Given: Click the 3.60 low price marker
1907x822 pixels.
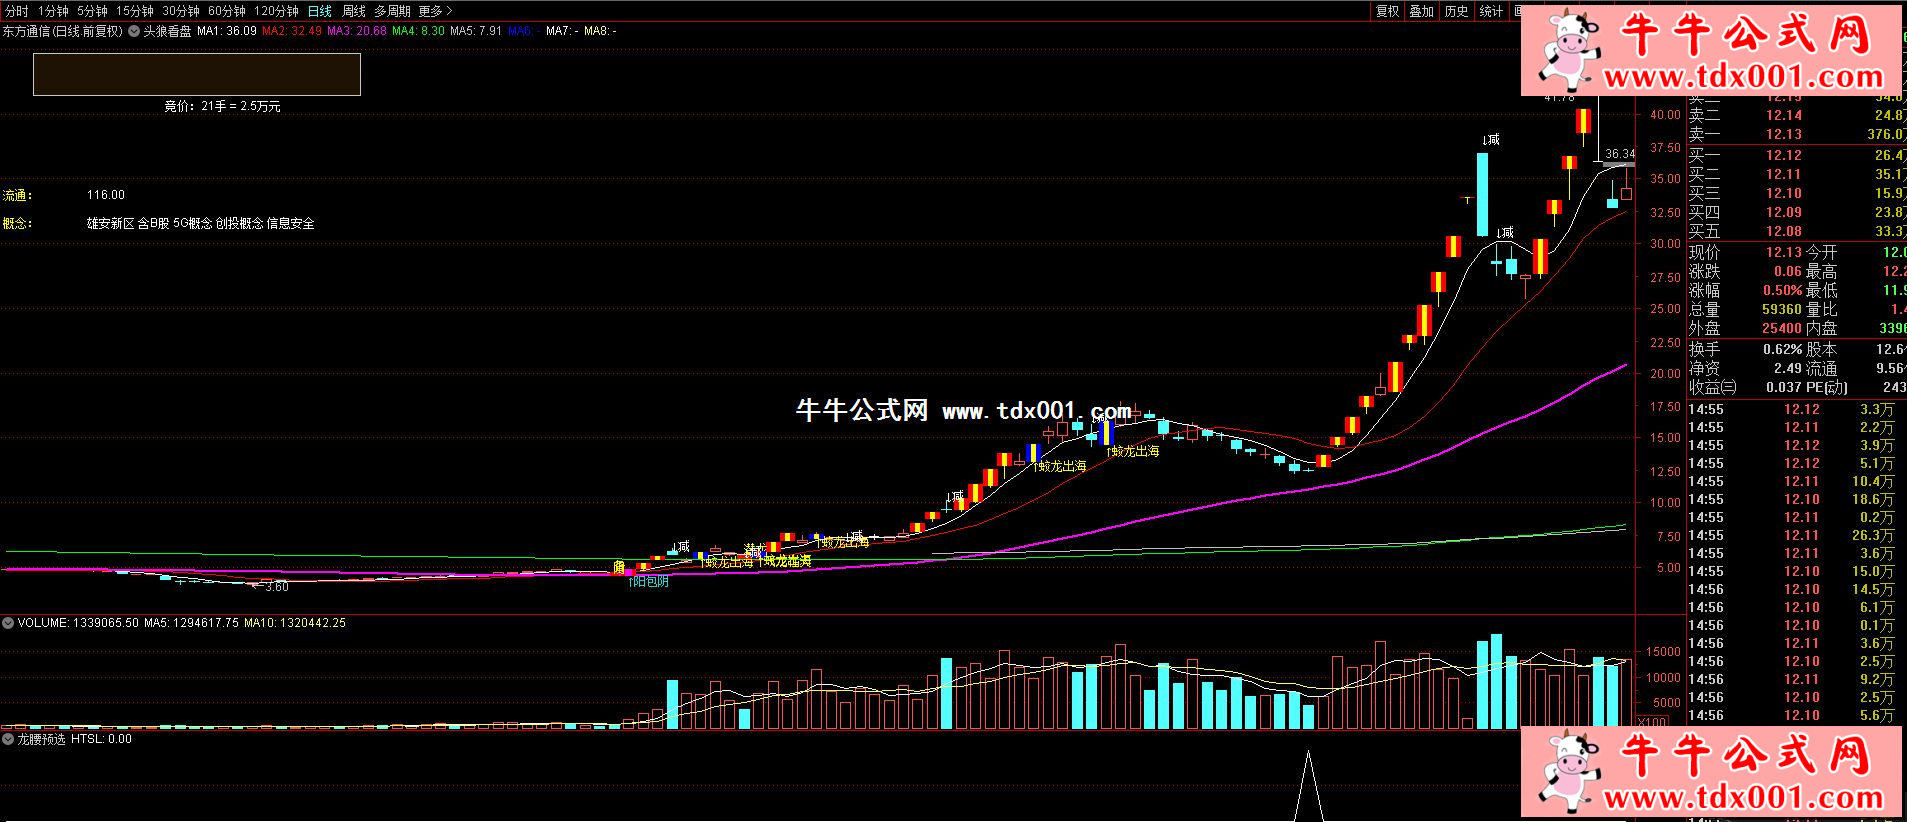Looking at the screenshot, I should [x=271, y=586].
